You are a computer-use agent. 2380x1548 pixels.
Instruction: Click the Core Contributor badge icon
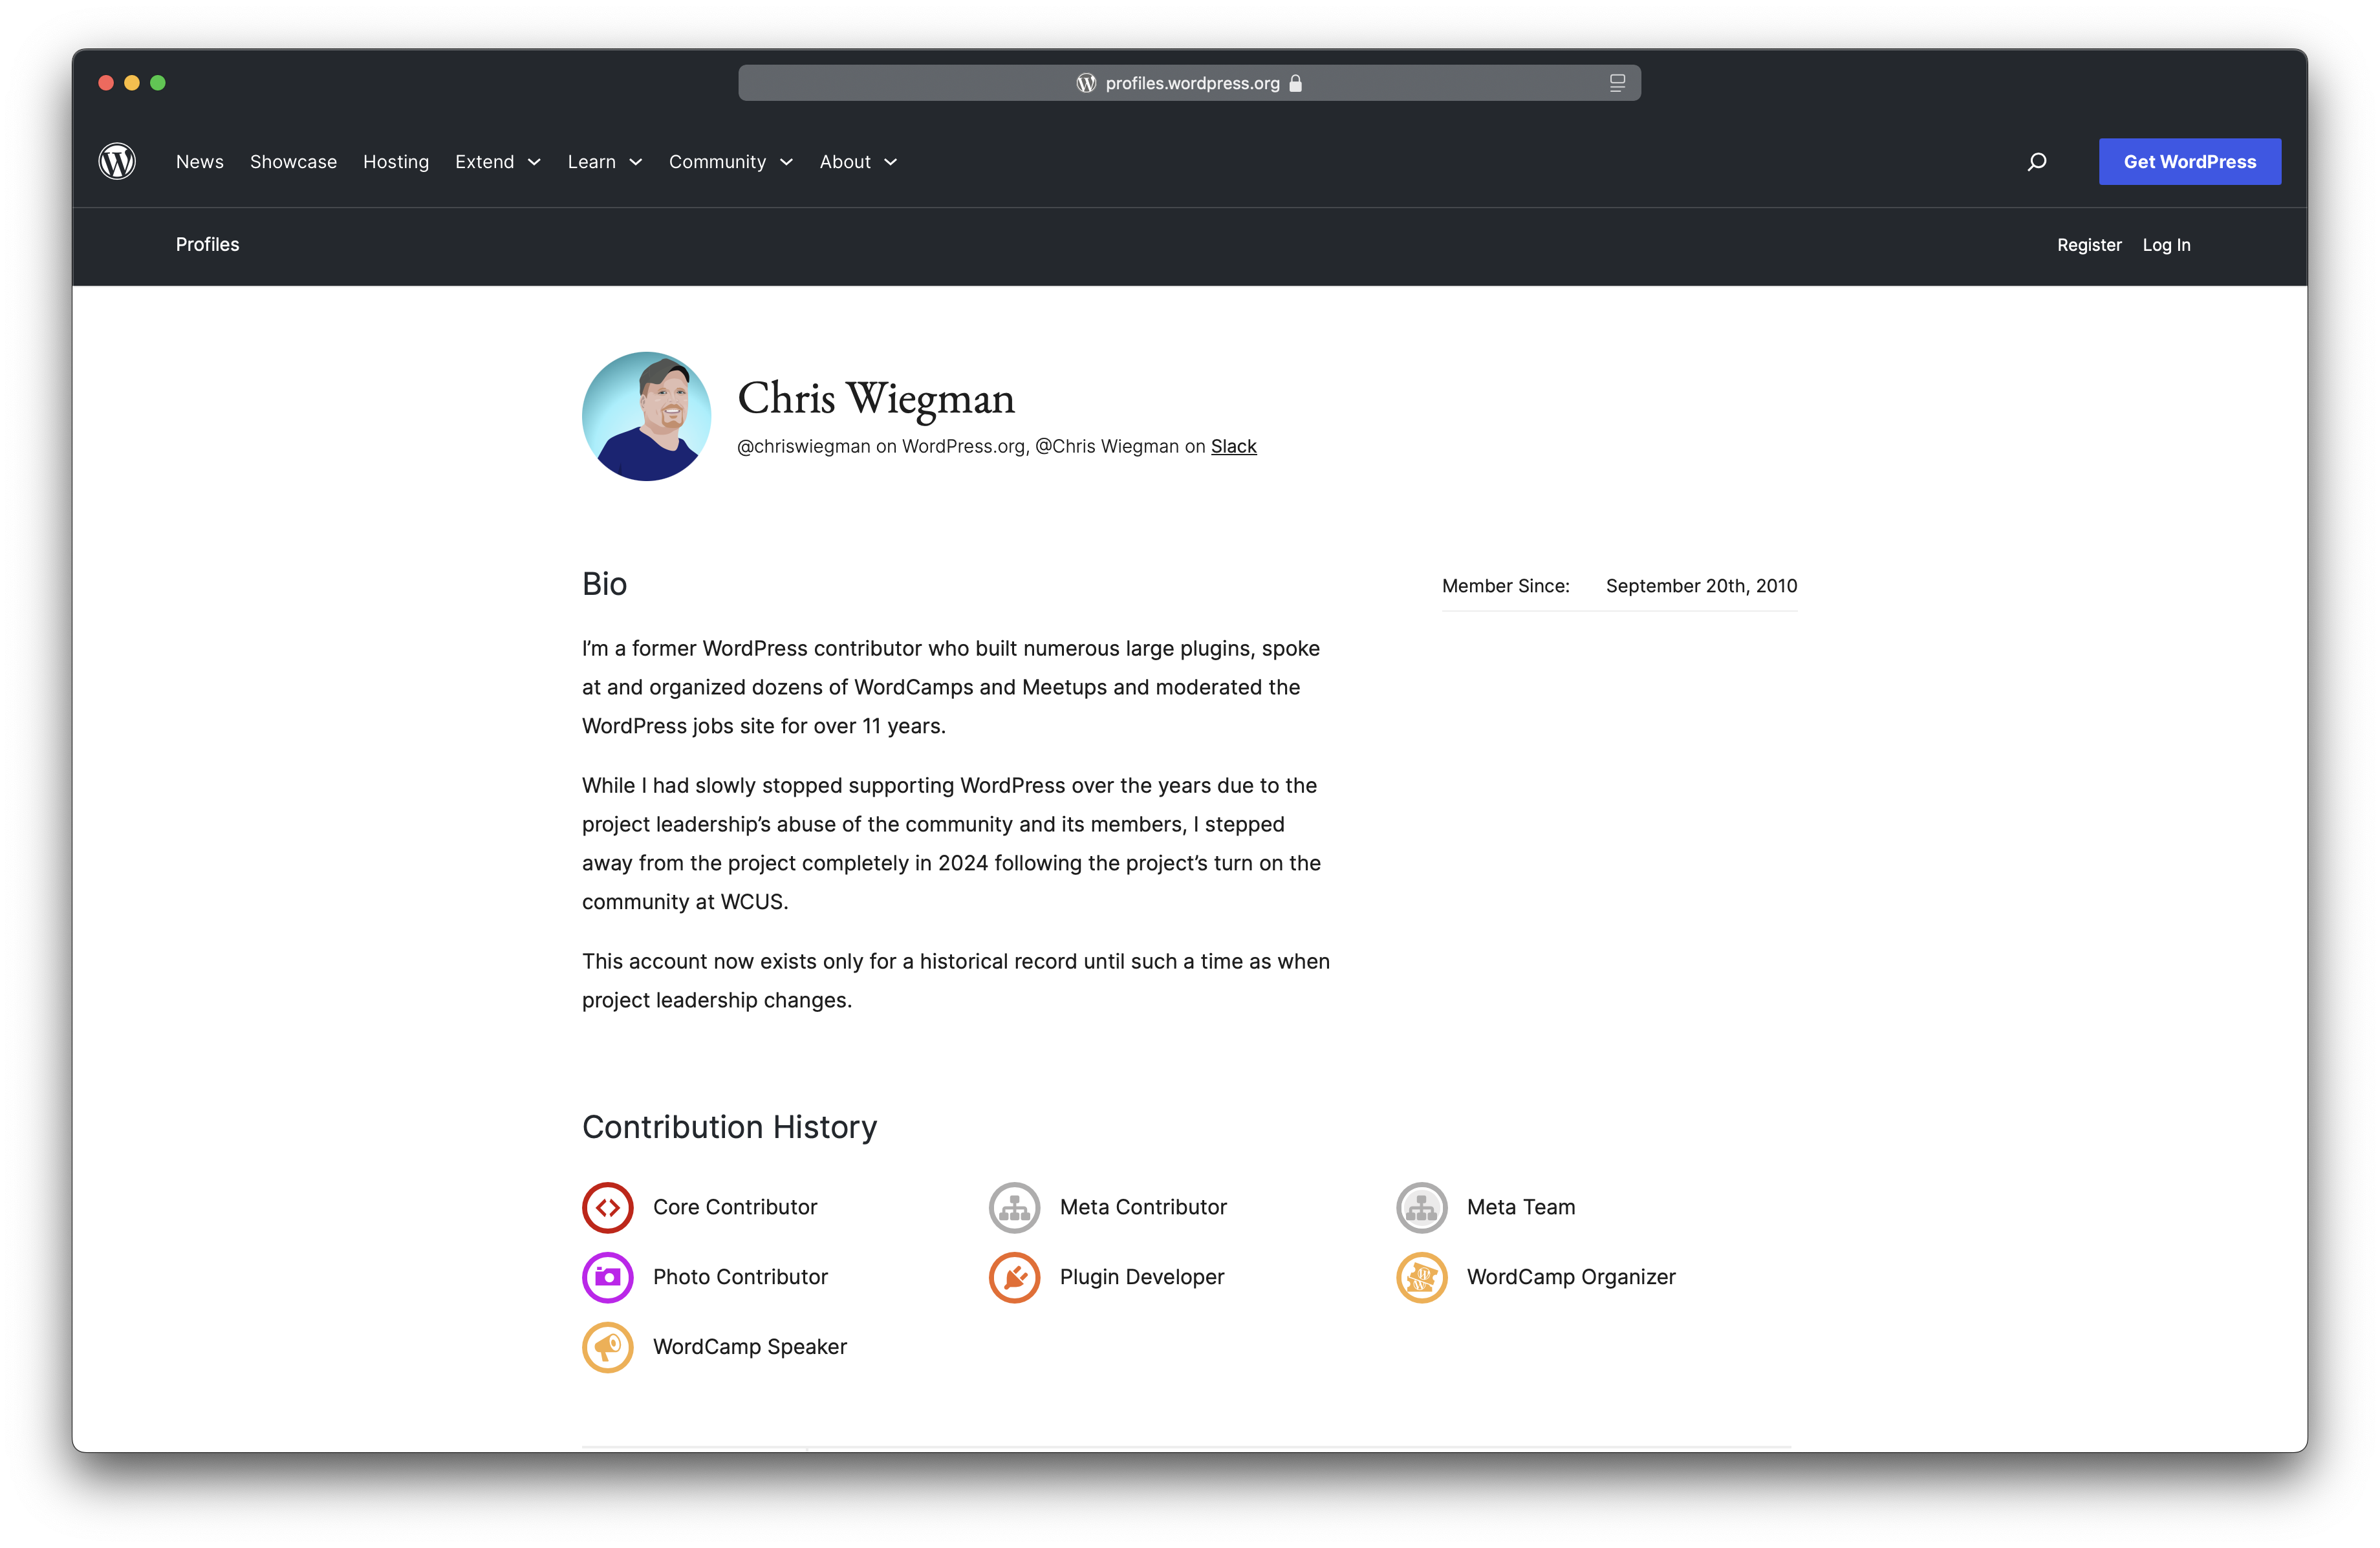[607, 1207]
